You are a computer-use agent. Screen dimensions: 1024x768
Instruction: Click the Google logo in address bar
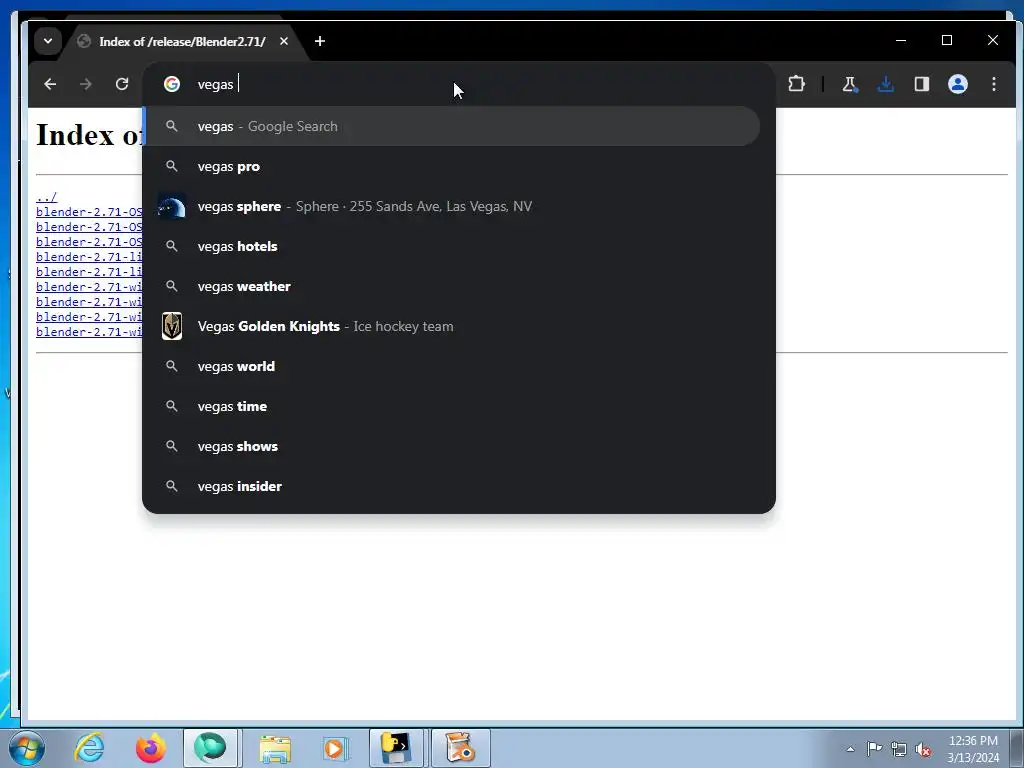pyautogui.click(x=172, y=84)
